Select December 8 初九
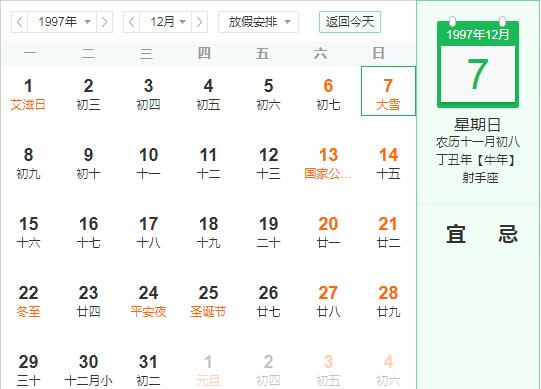 click(28, 163)
